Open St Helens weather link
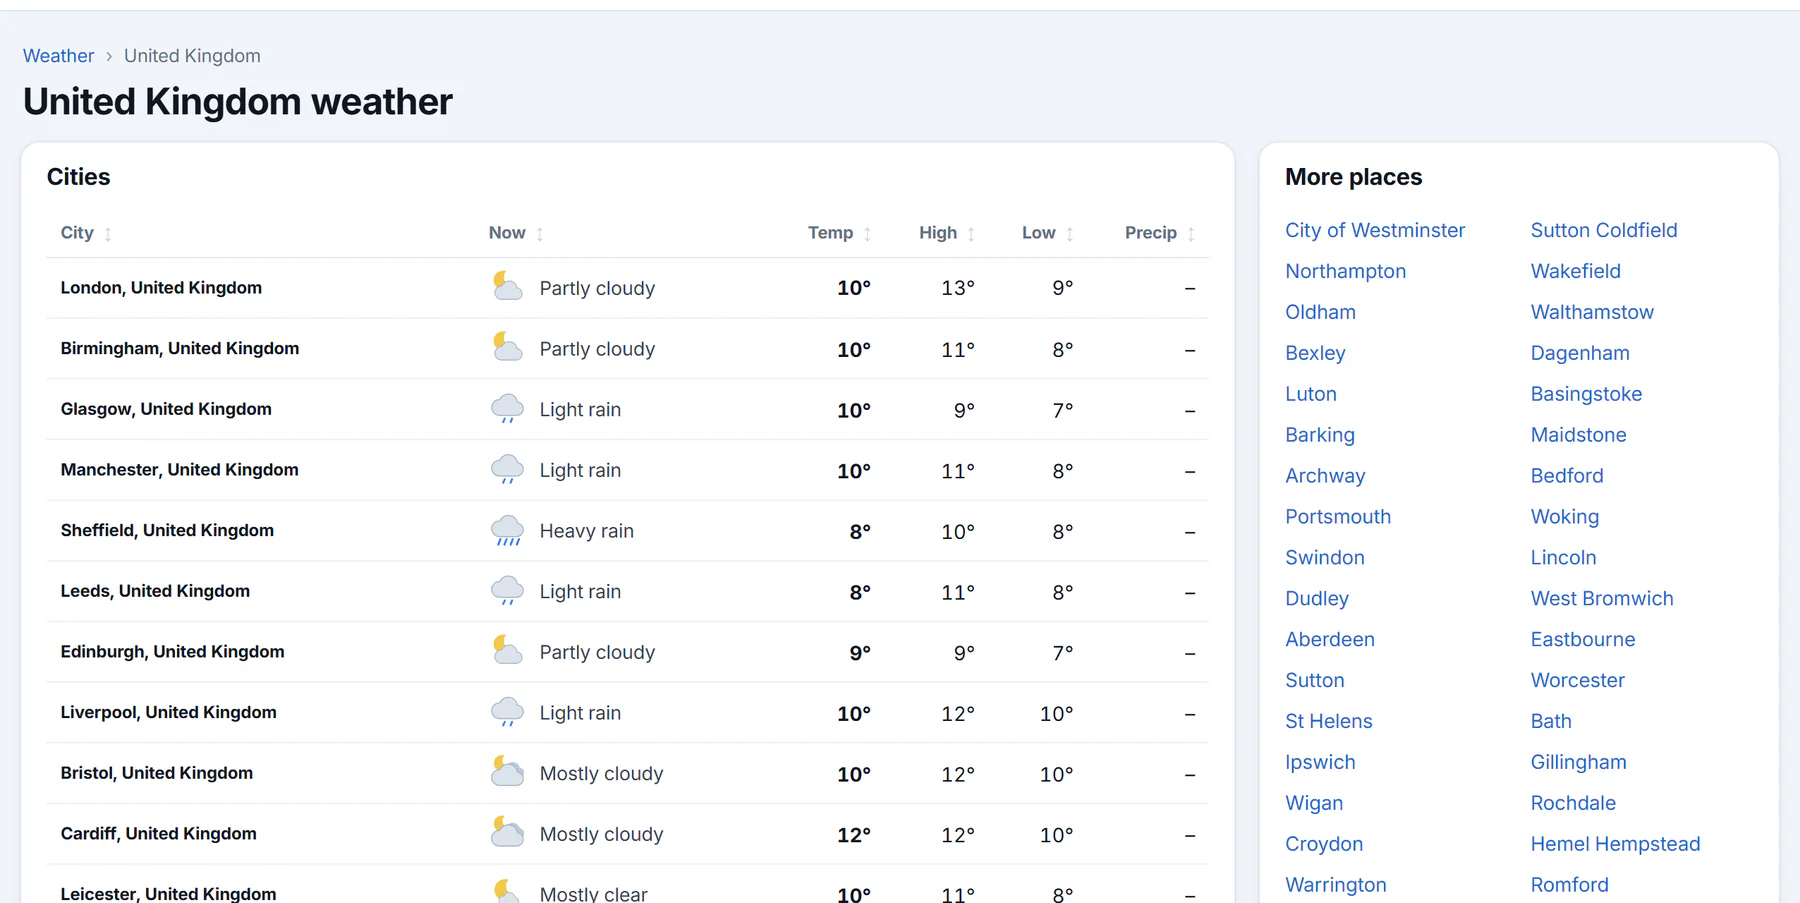Image resolution: width=1800 pixels, height=903 pixels. [x=1329, y=721]
